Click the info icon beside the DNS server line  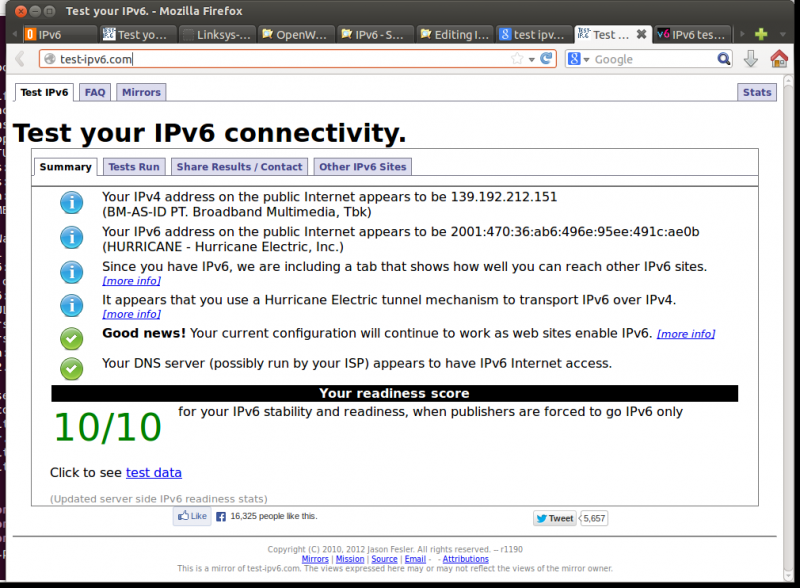[71, 369]
